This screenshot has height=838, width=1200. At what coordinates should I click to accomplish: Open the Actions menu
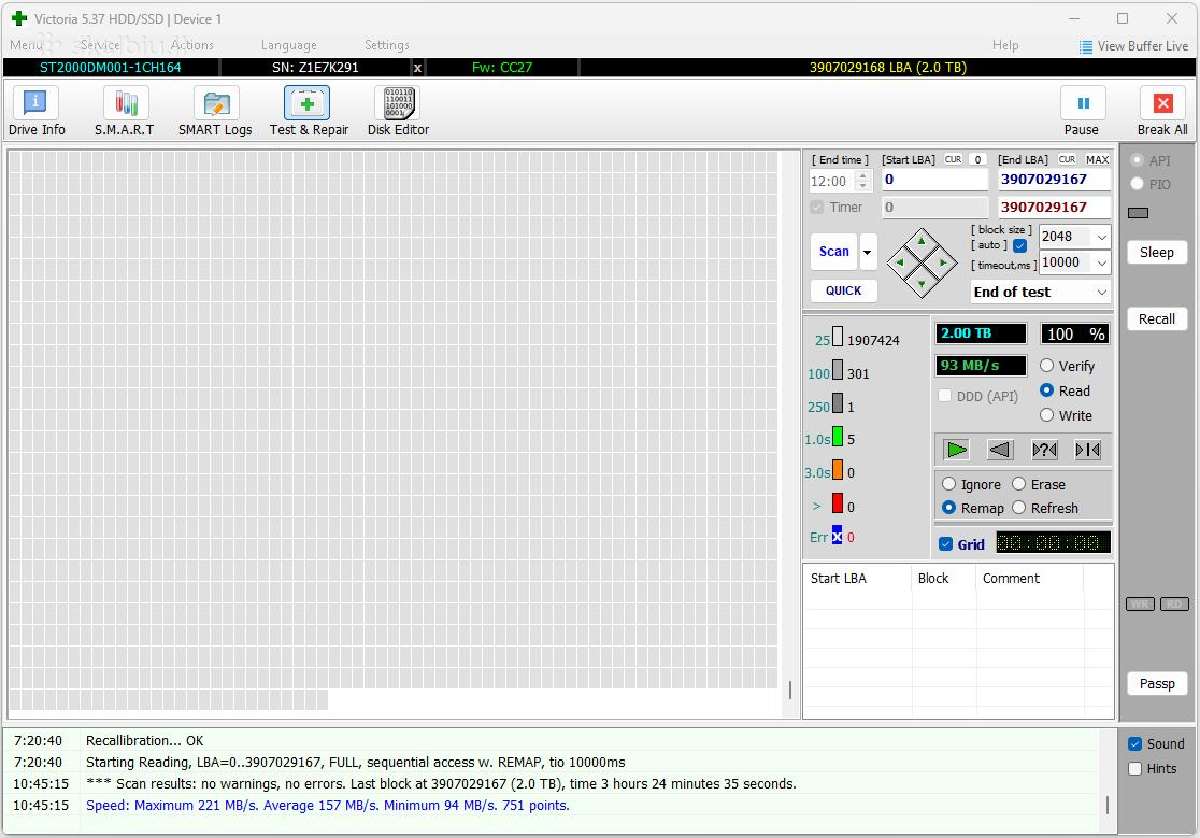point(192,45)
